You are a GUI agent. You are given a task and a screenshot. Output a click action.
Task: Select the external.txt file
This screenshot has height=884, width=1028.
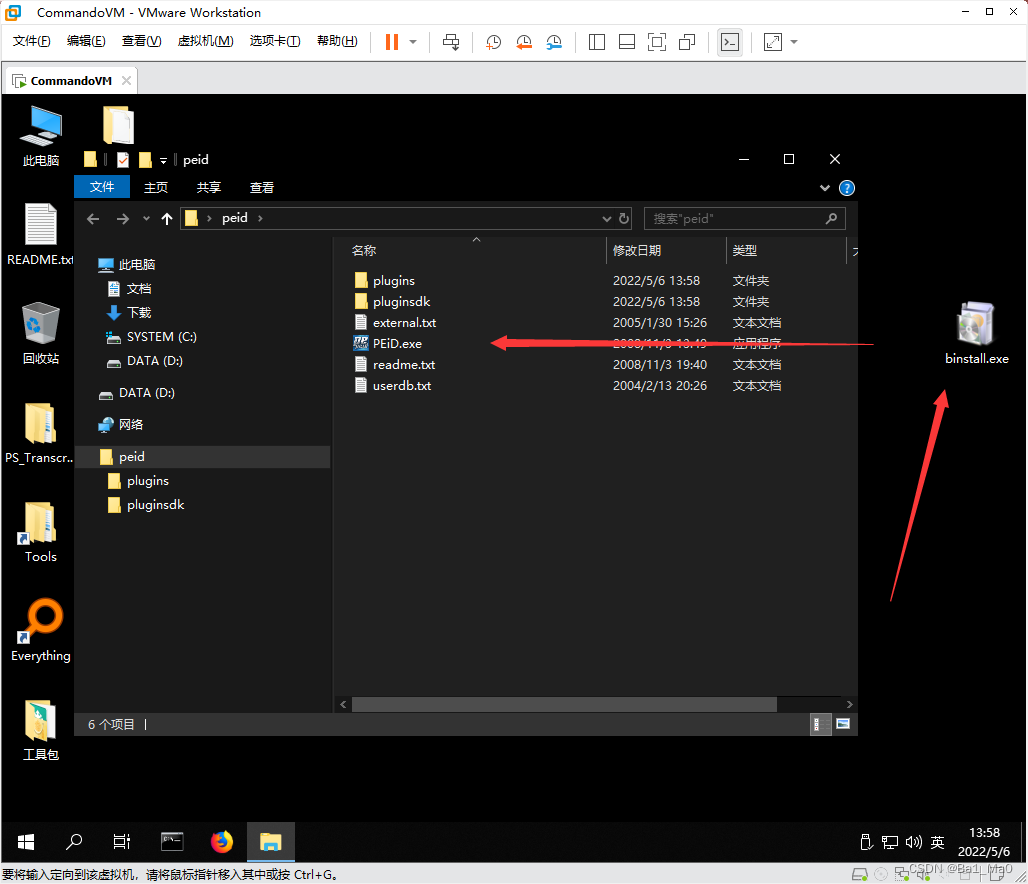405,323
